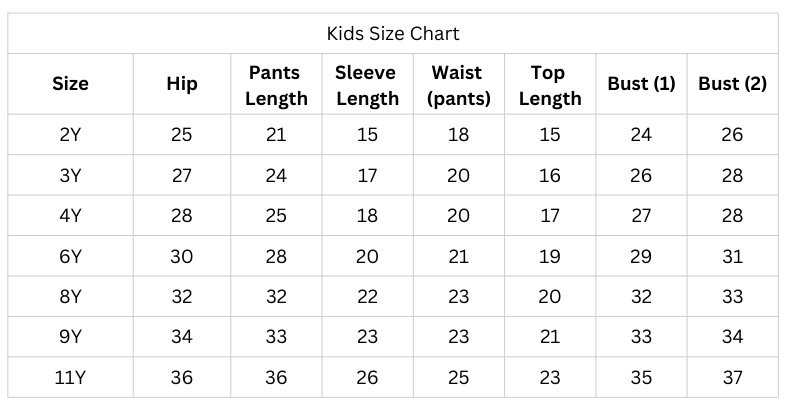
Task: Click the 9Y size row label
Action: tap(70, 337)
